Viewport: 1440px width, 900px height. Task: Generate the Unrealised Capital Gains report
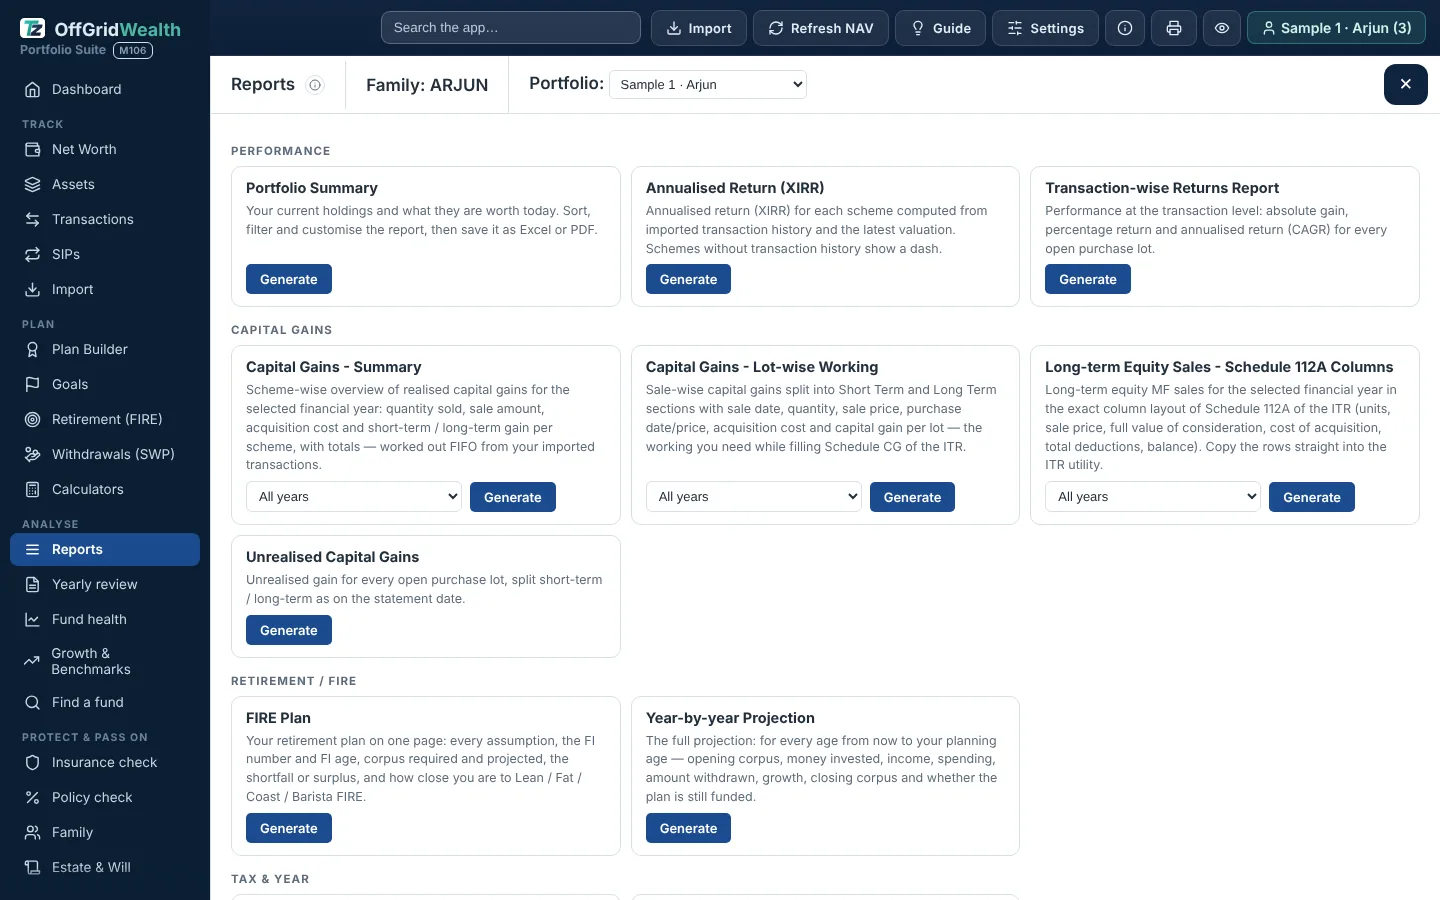[289, 630]
